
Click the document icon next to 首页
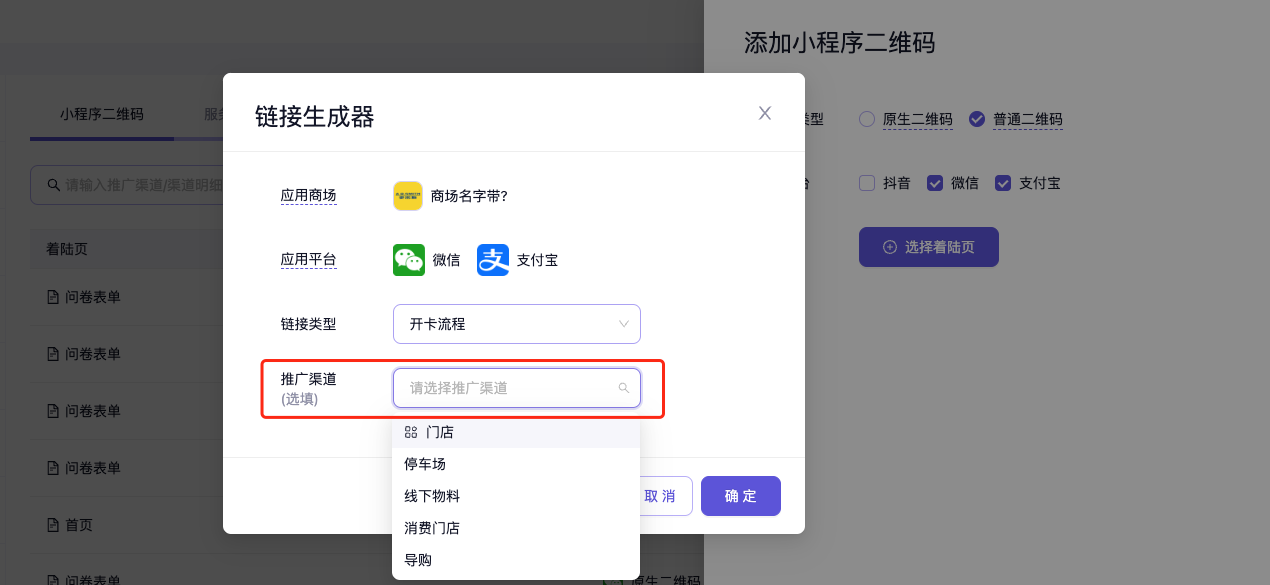pyautogui.click(x=53, y=525)
